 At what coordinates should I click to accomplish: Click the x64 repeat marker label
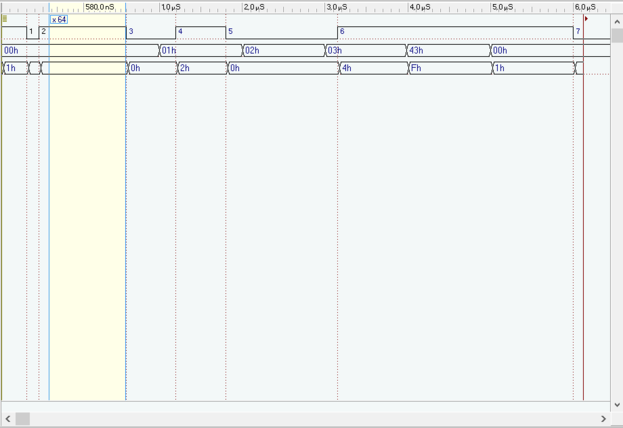tap(59, 19)
